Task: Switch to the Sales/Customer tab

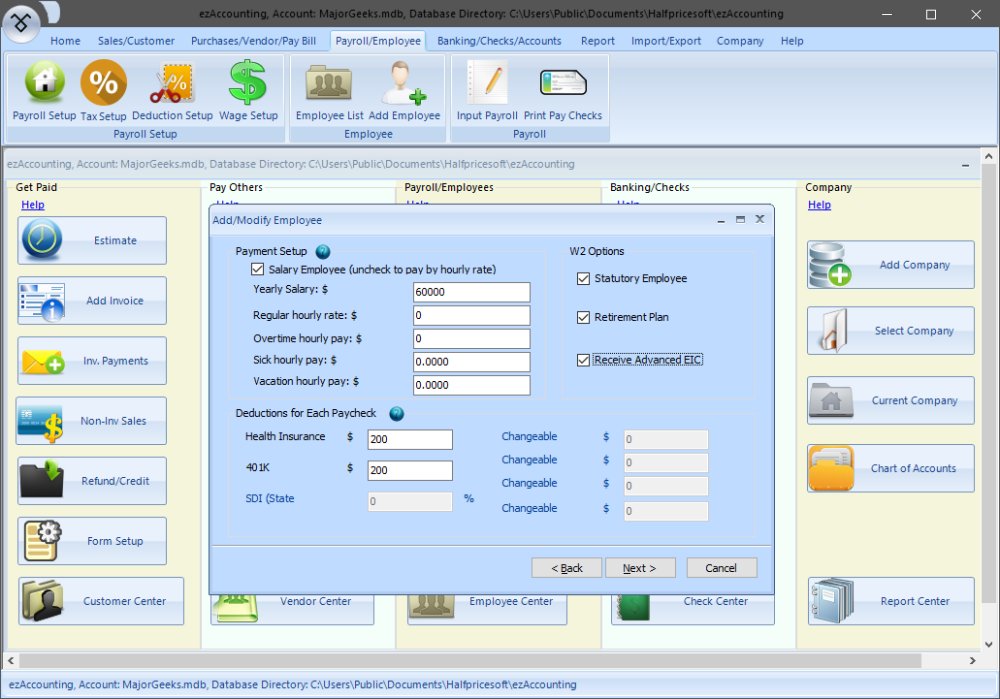Action: click(x=136, y=41)
